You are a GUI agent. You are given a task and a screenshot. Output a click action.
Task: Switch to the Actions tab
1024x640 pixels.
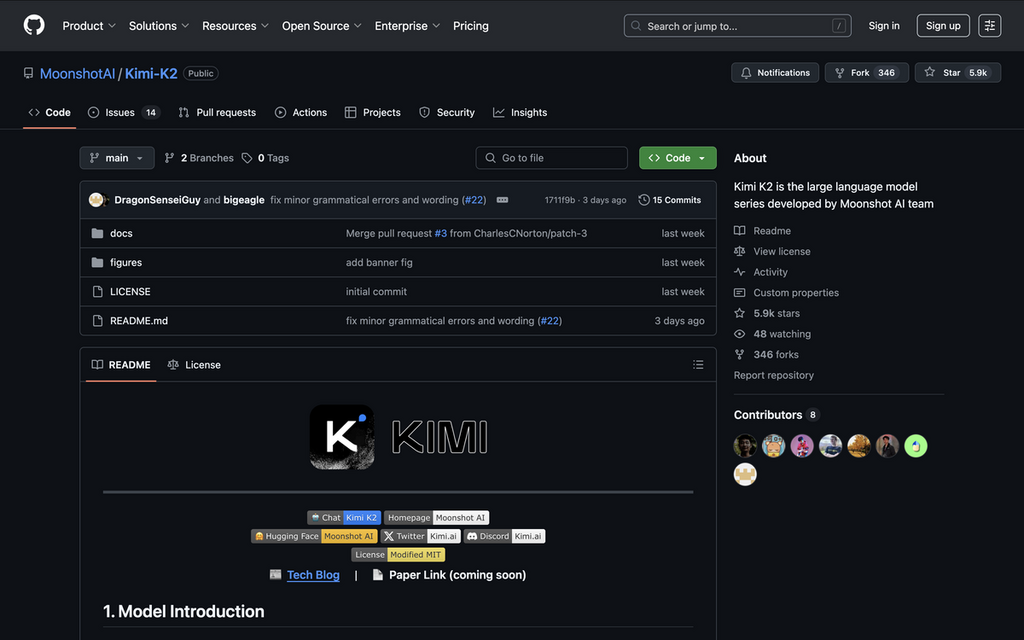click(301, 112)
